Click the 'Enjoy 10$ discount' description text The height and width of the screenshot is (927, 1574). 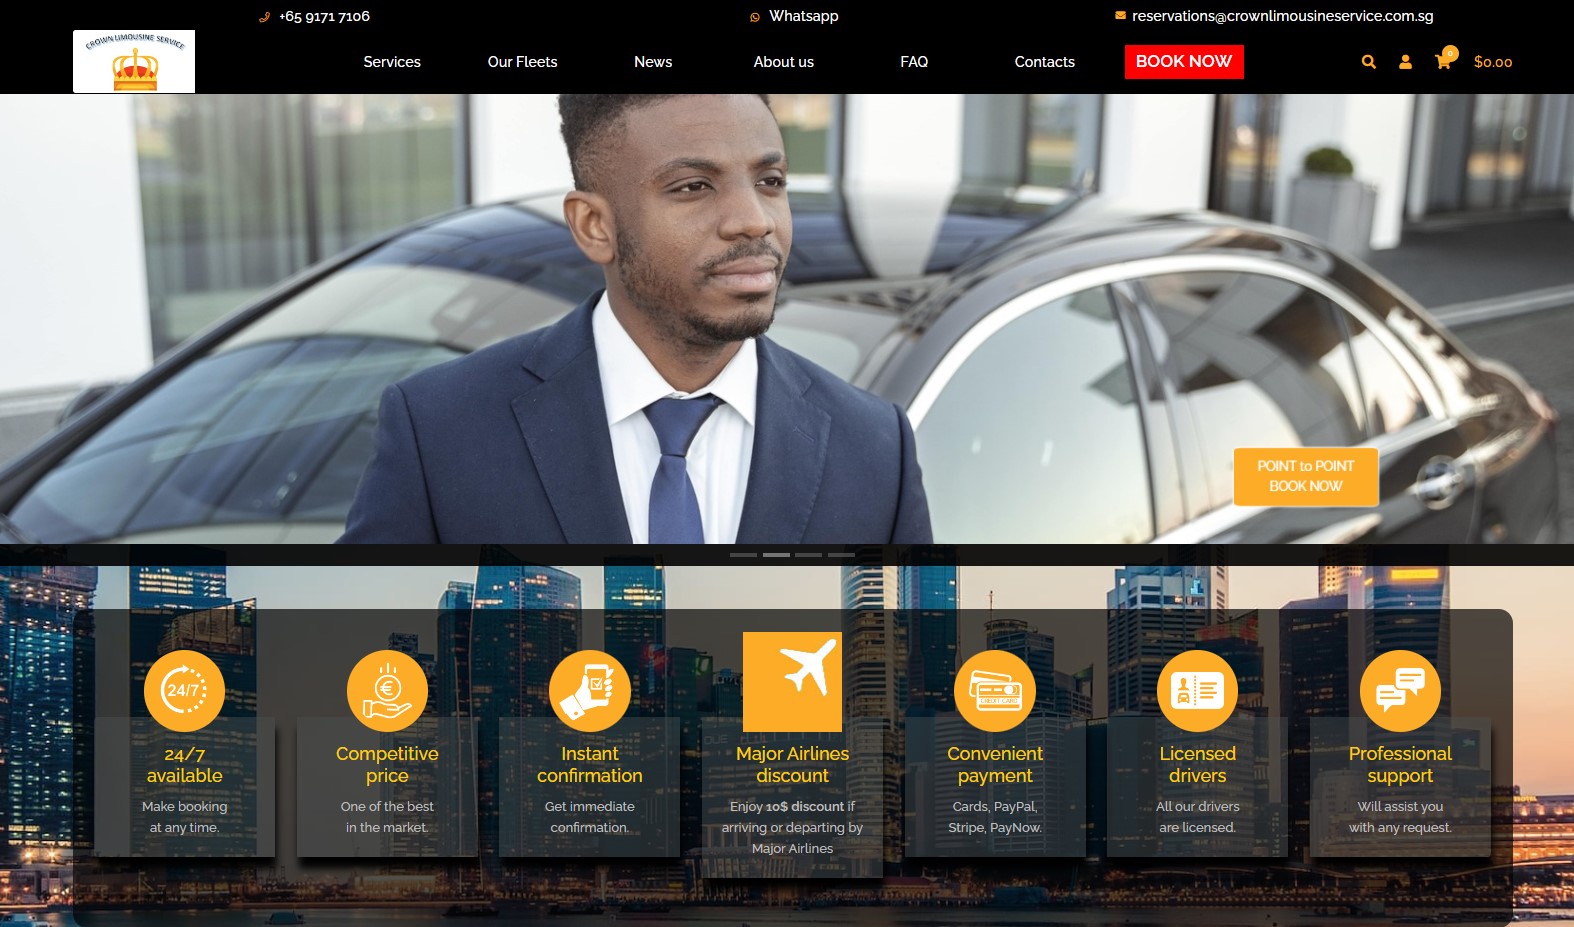coord(792,827)
